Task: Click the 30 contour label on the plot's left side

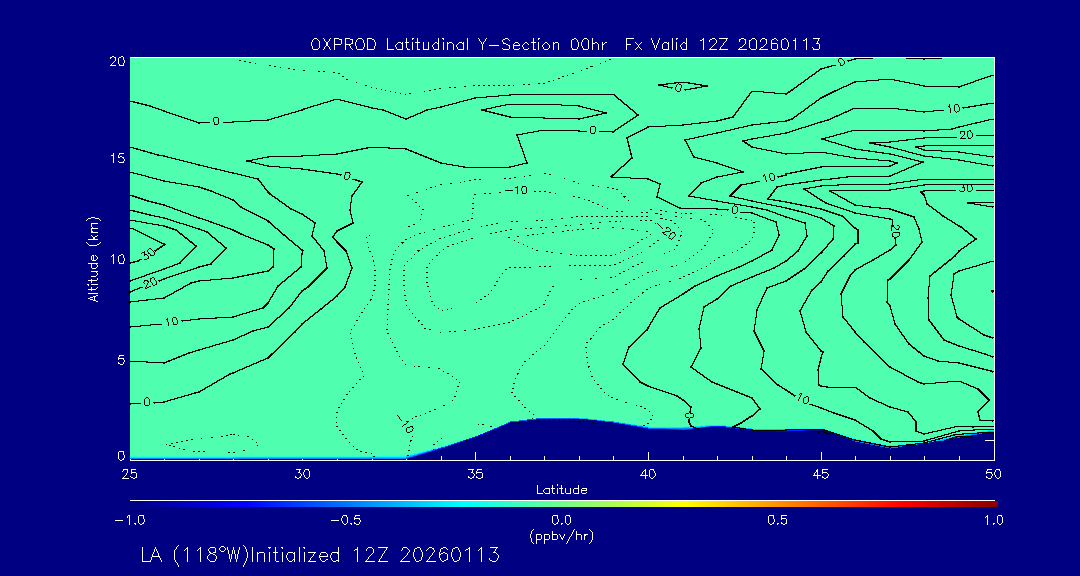Action: click(148, 254)
